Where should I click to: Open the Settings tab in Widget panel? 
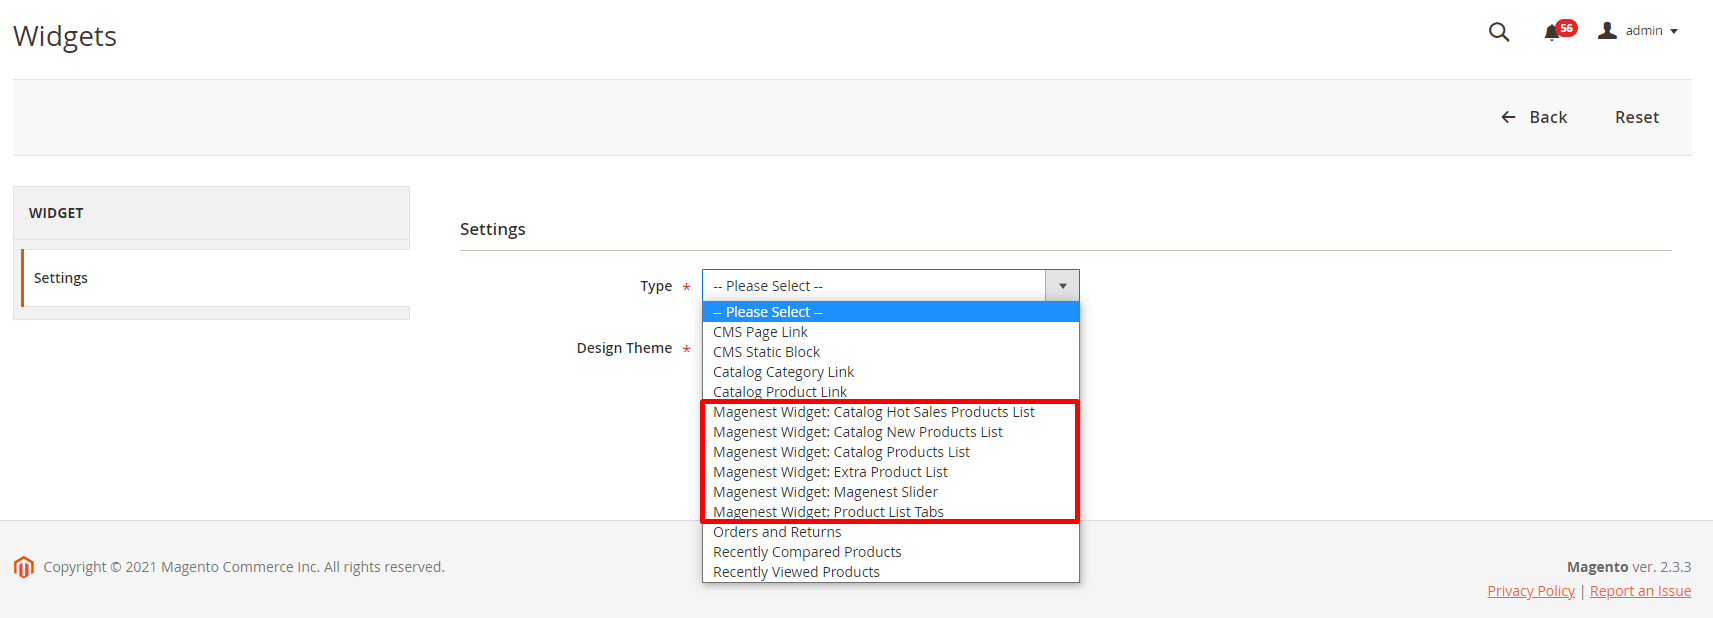[61, 278]
